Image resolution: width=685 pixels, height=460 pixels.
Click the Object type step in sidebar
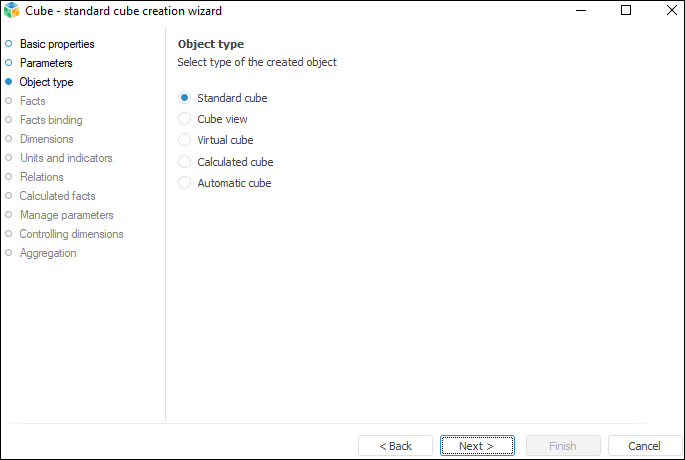(x=46, y=82)
